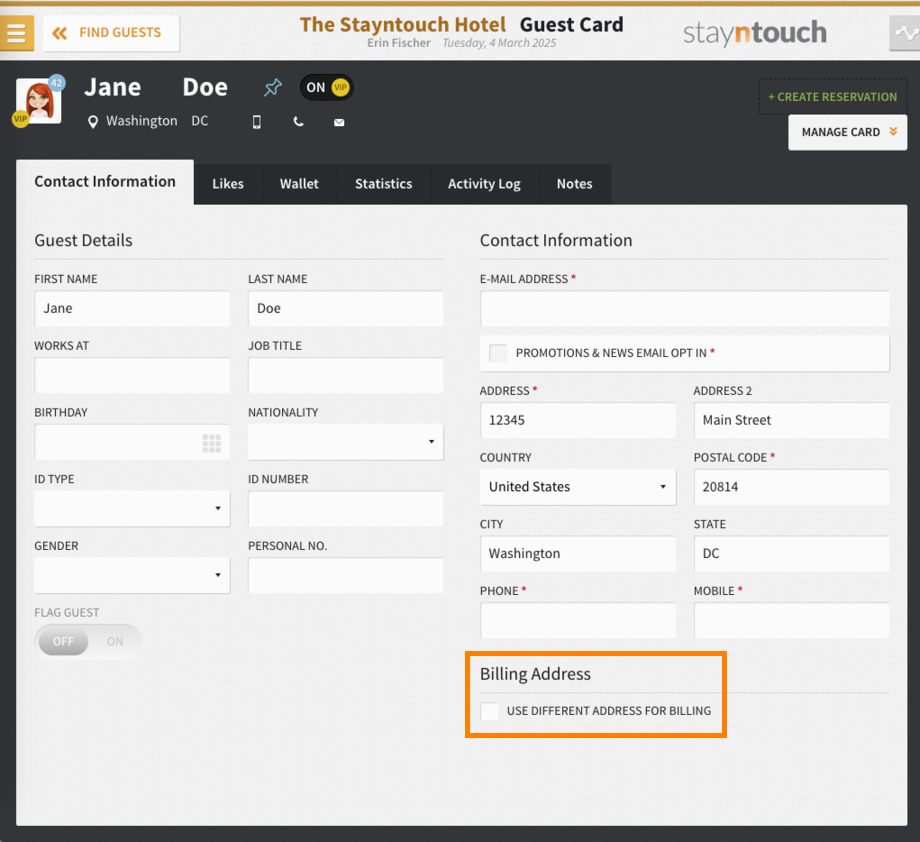The height and width of the screenshot is (842, 920).
Task: Click Jane Doe's guest avatar photo
Action: (x=39, y=101)
